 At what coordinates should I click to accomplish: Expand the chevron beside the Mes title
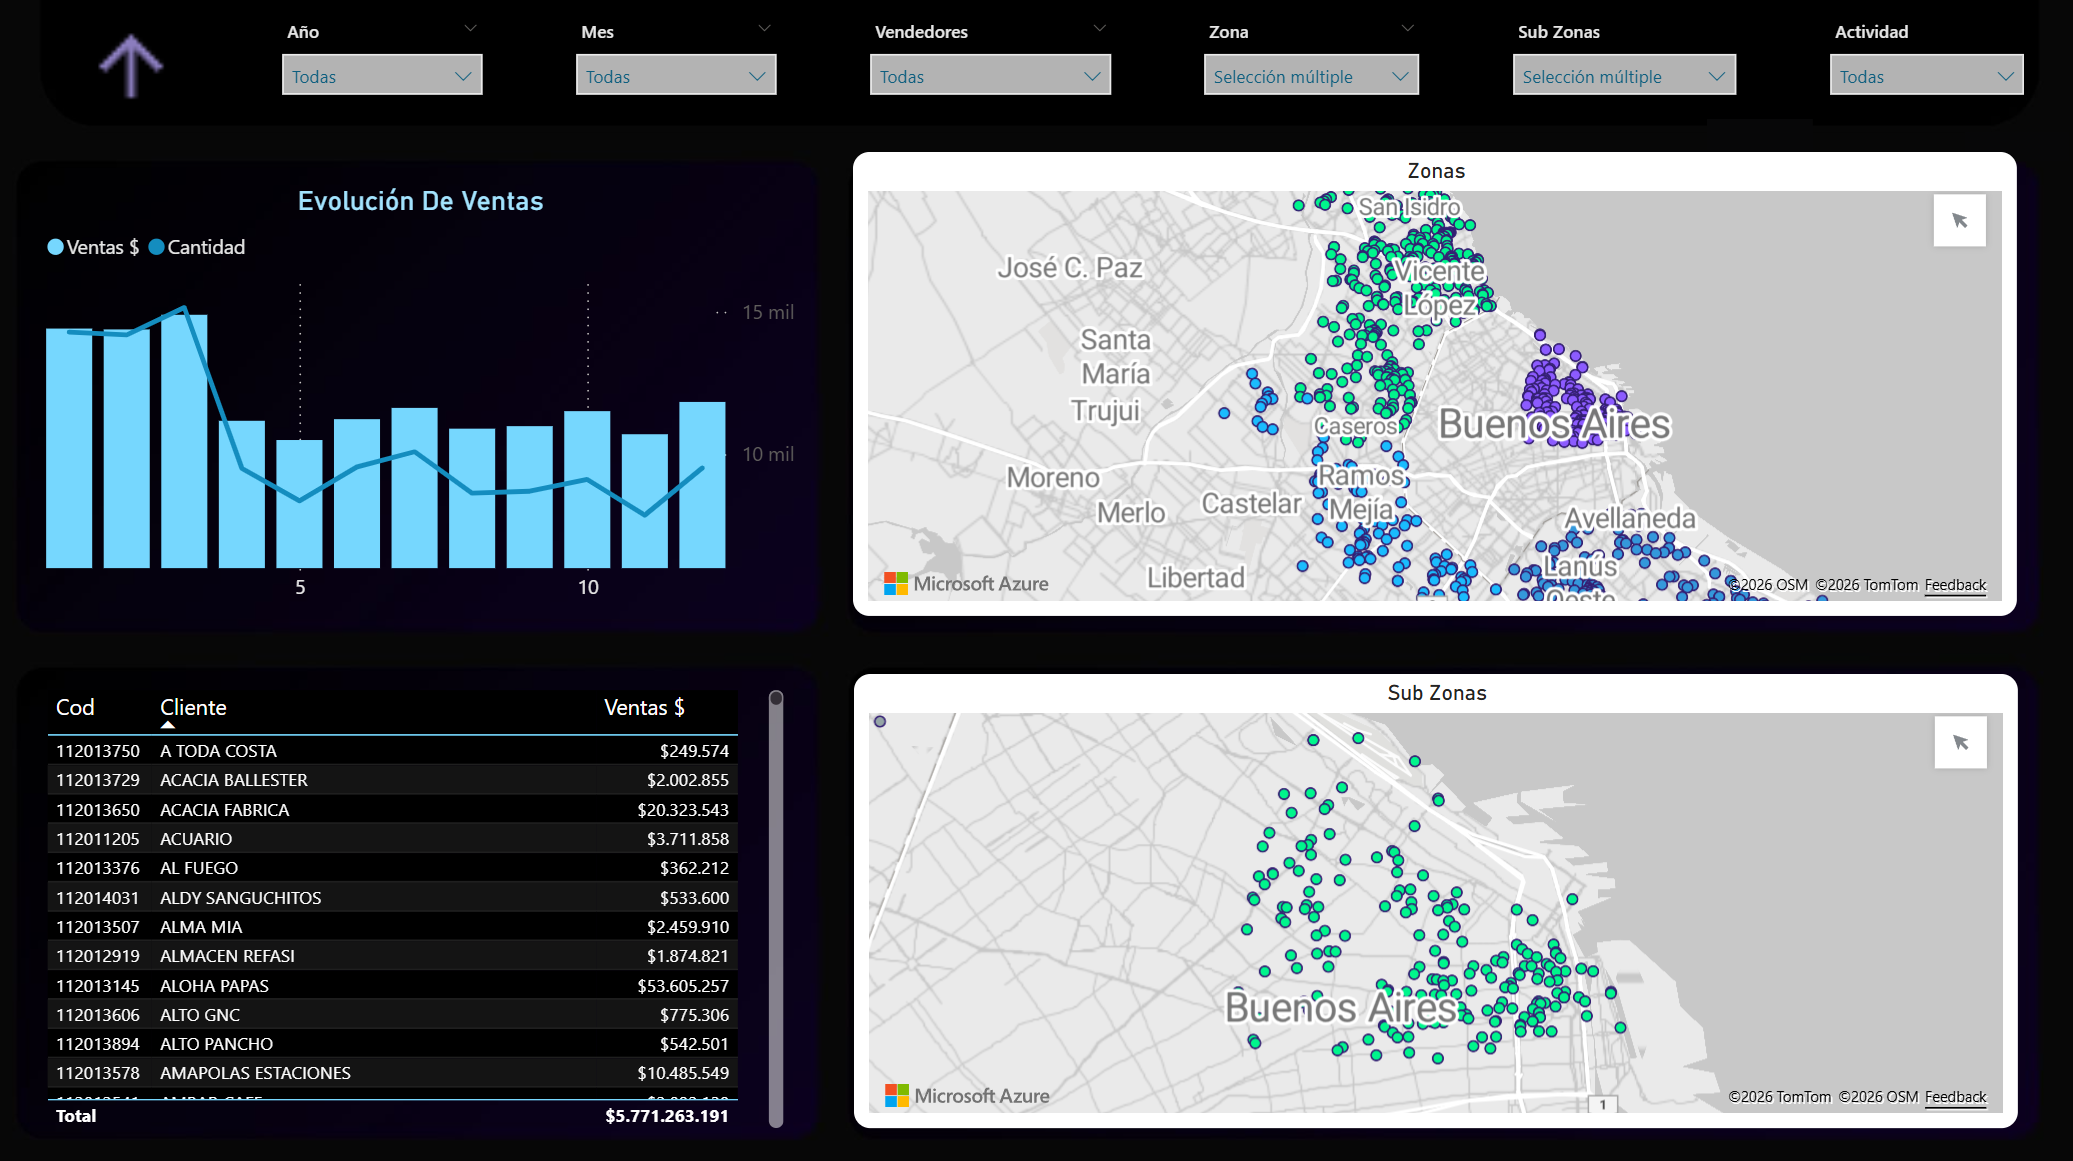765,28
